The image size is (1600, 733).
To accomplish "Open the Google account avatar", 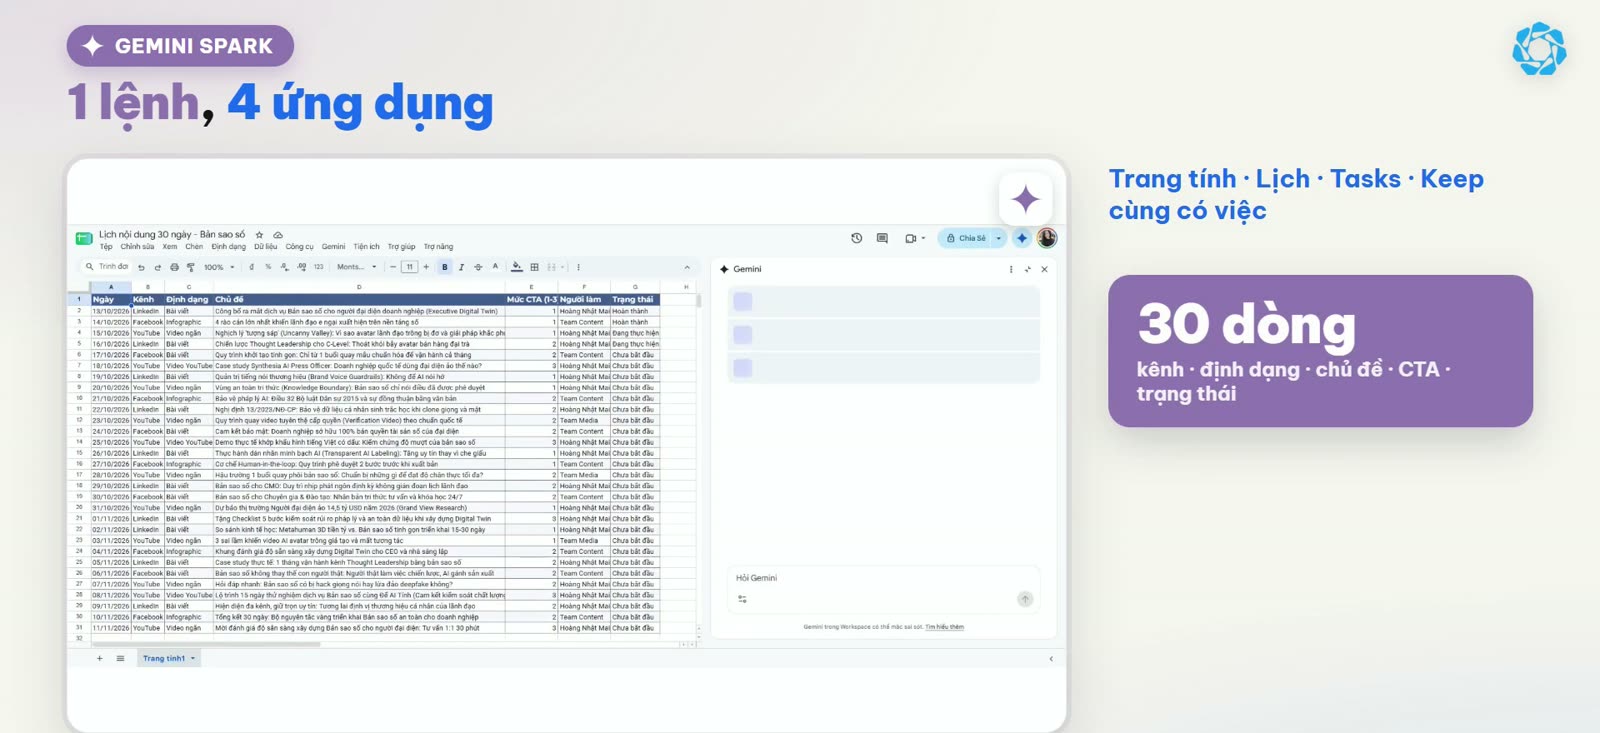I will (1047, 238).
